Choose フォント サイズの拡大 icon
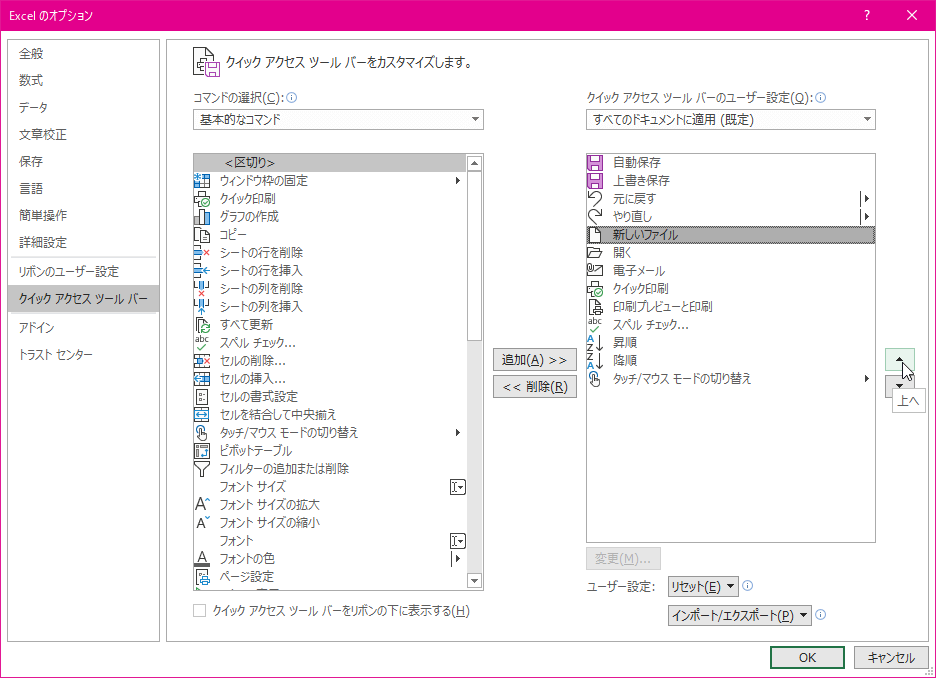Viewport: 936px width, 678px height. 202,505
